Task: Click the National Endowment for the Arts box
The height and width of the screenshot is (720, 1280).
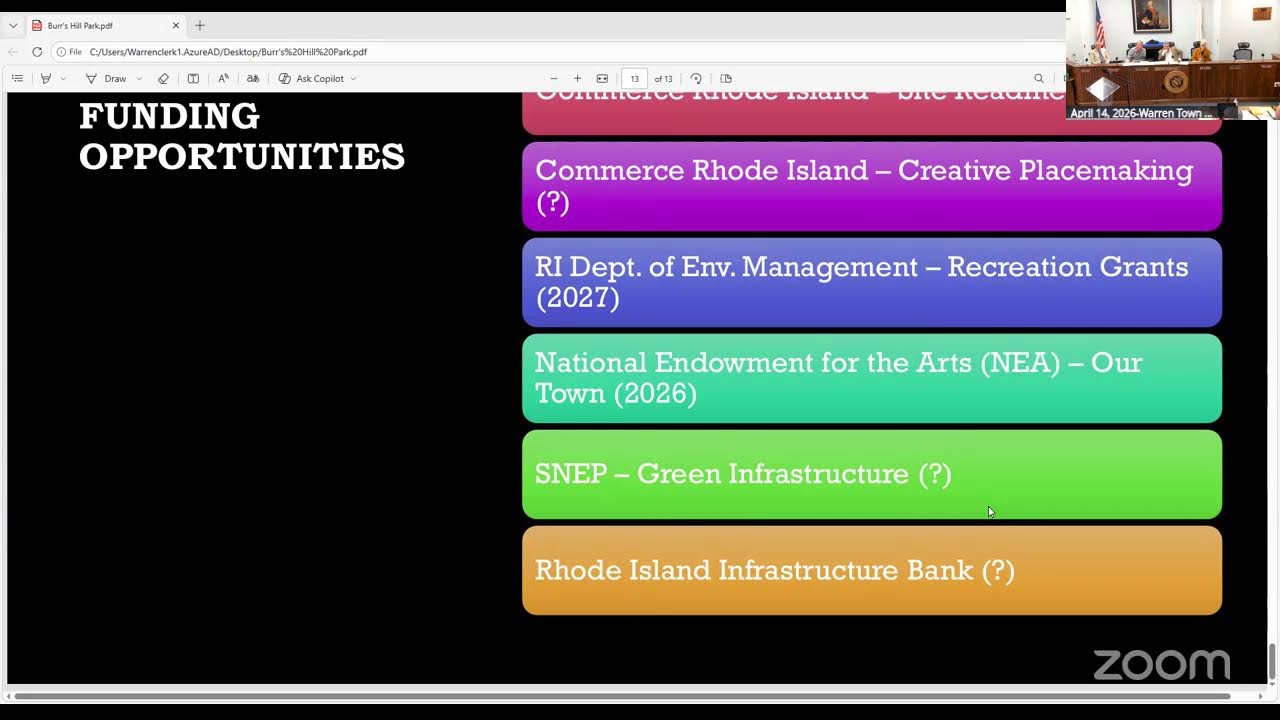Action: (x=872, y=378)
